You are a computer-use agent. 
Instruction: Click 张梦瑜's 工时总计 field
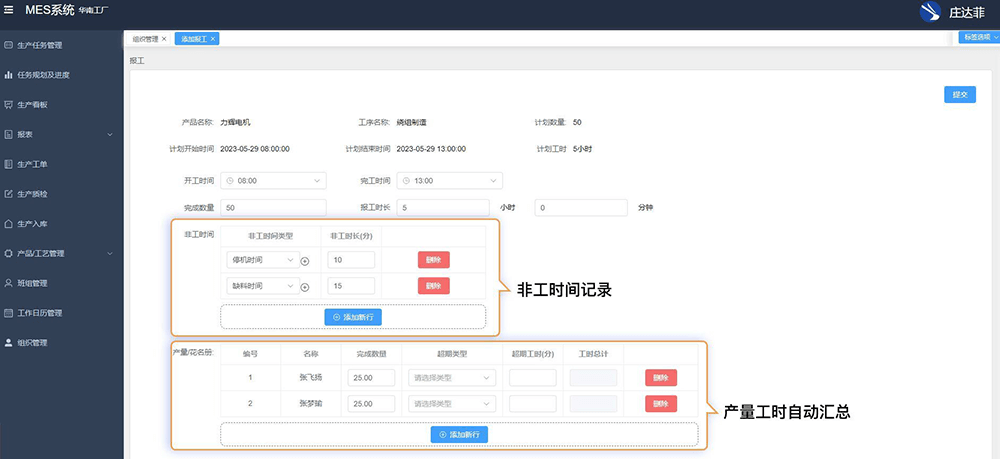593,404
